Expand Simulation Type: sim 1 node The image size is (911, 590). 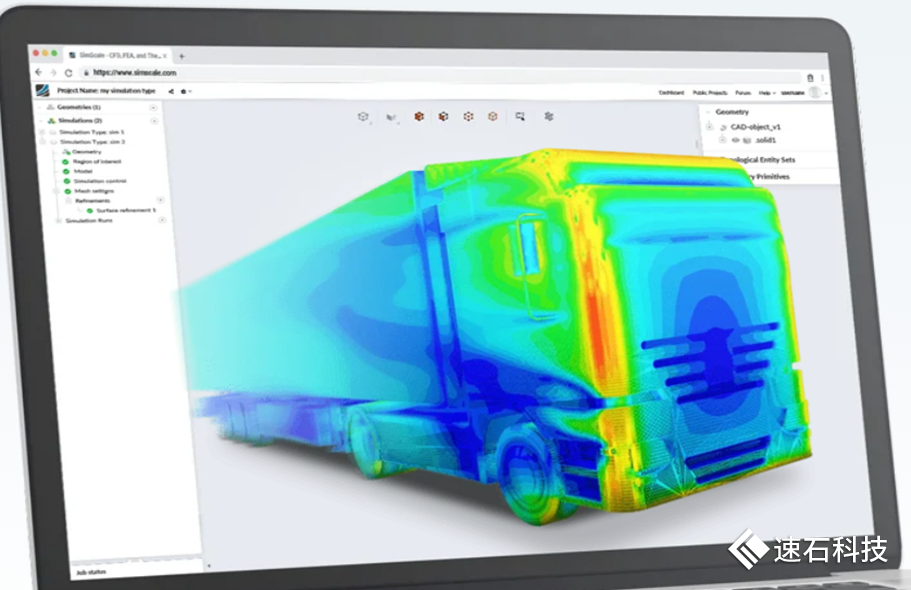pyautogui.click(x=44, y=132)
